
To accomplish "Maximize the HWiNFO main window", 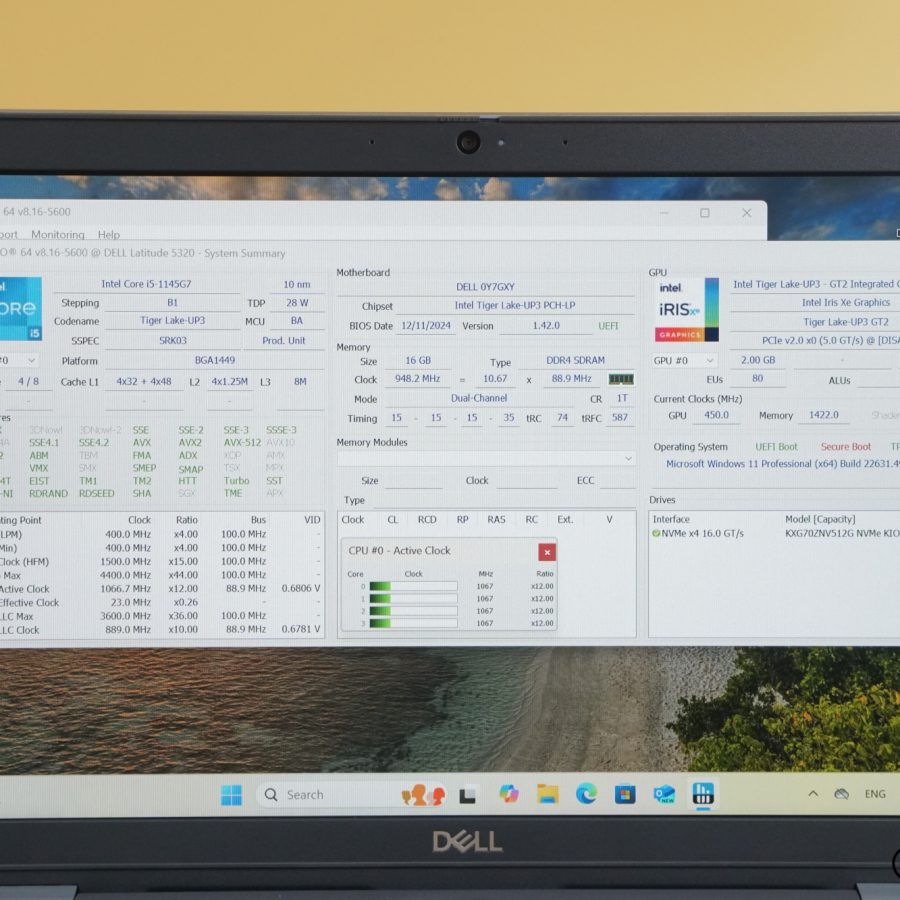I will tap(705, 213).
